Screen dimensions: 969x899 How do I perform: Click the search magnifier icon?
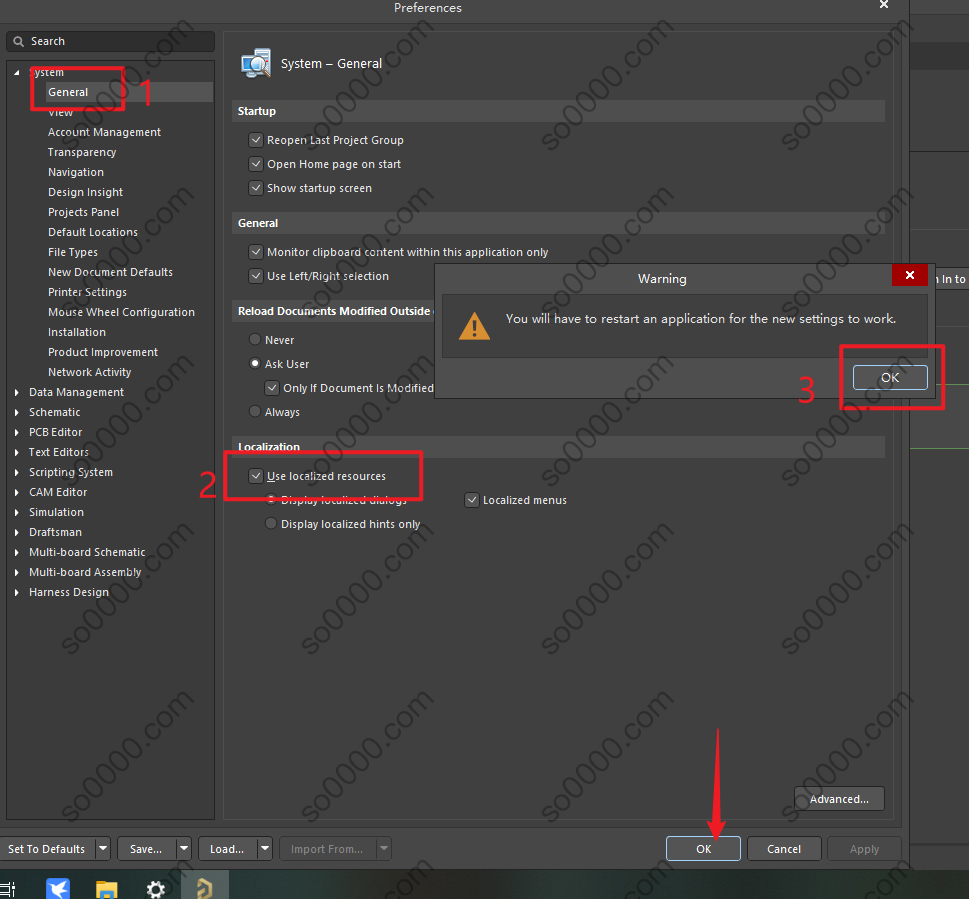click(x=19, y=41)
